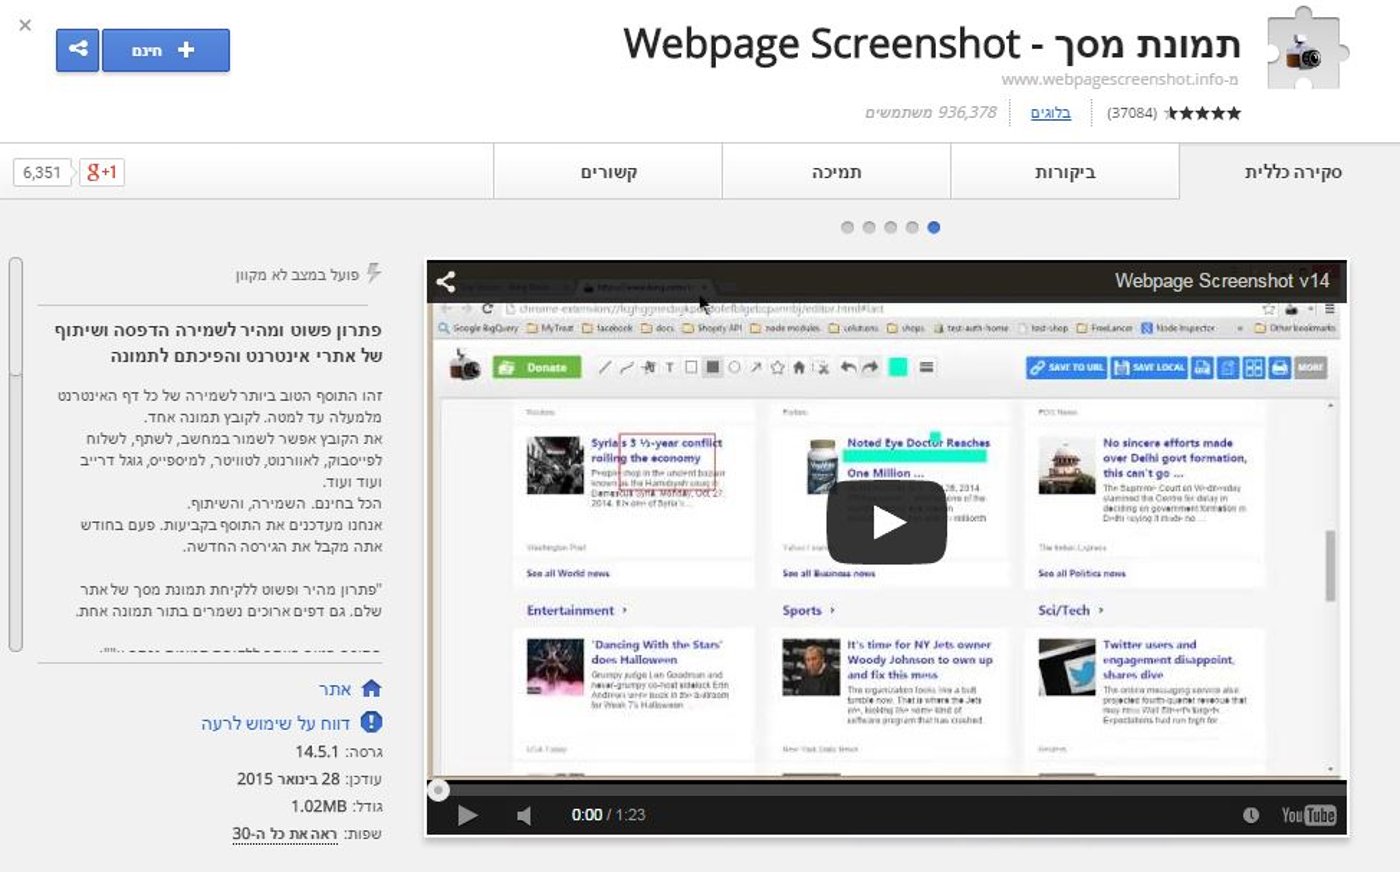Click the large YouTube play overlay button
The height and width of the screenshot is (872, 1400).
[x=886, y=522]
